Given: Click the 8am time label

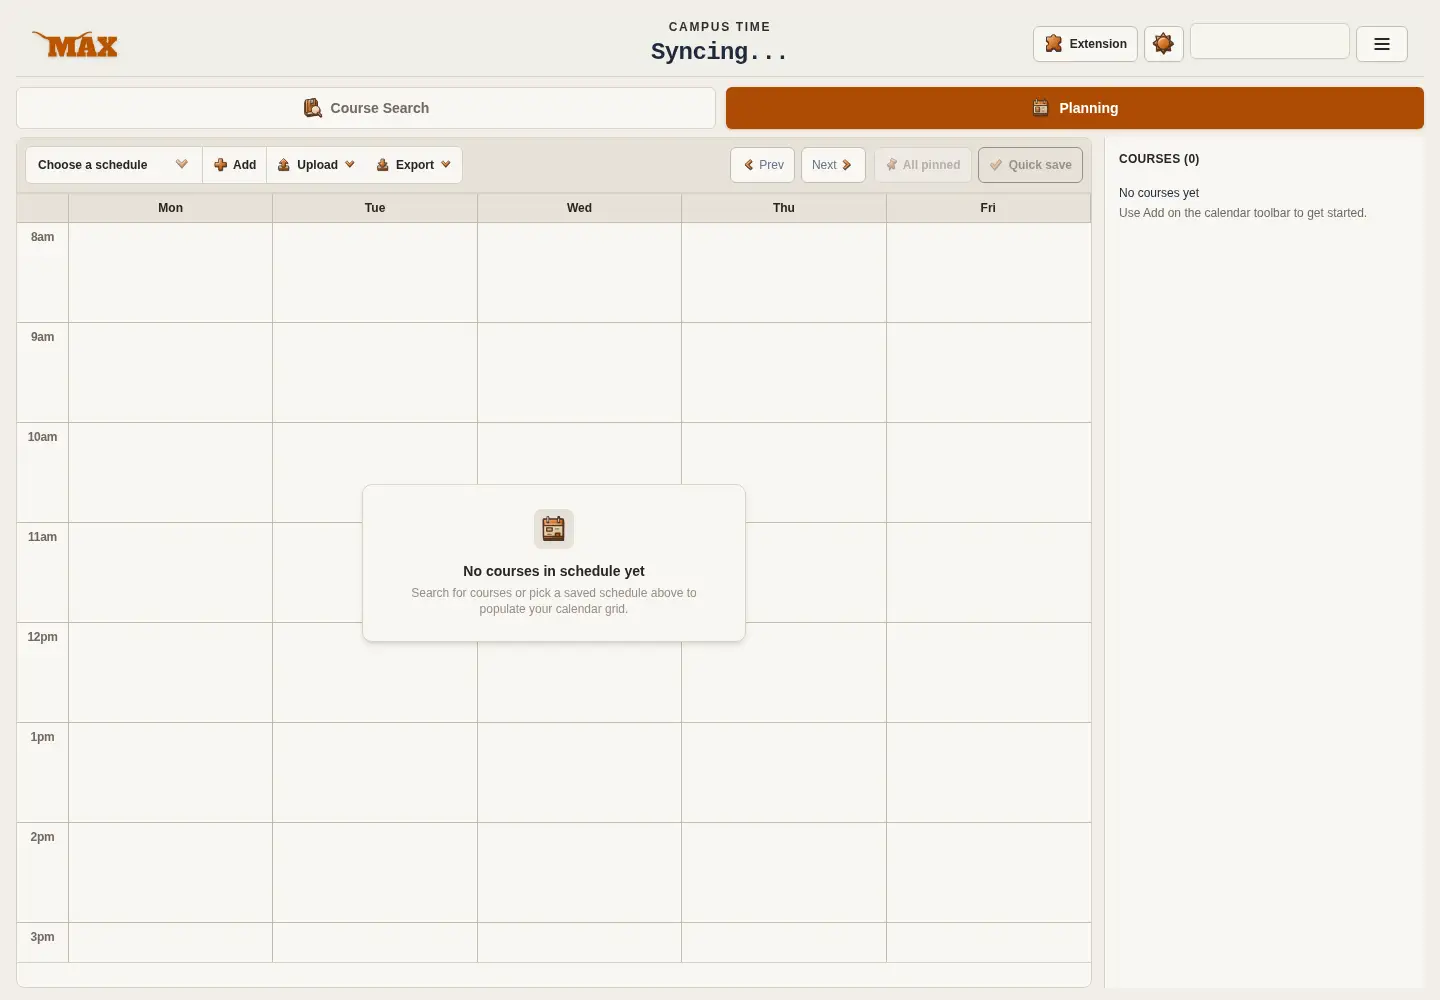Looking at the screenshot, I should point(43,237).
